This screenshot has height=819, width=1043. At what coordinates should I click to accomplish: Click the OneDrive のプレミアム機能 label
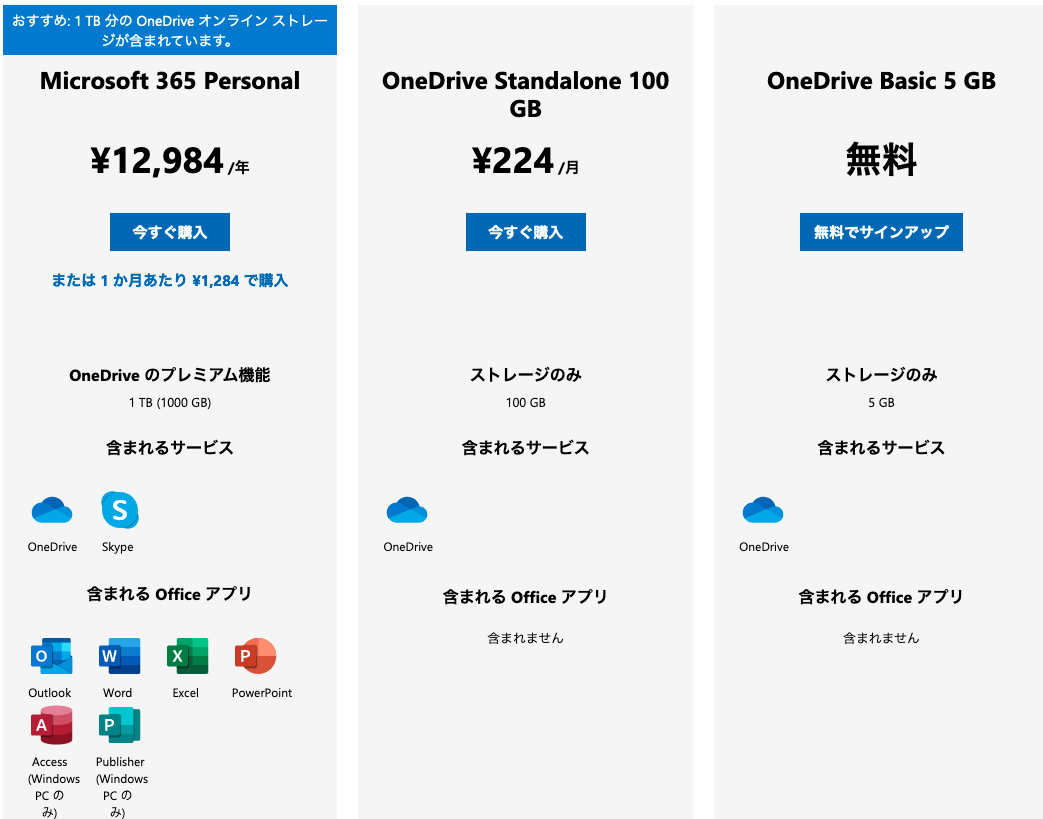click(170, 375)
